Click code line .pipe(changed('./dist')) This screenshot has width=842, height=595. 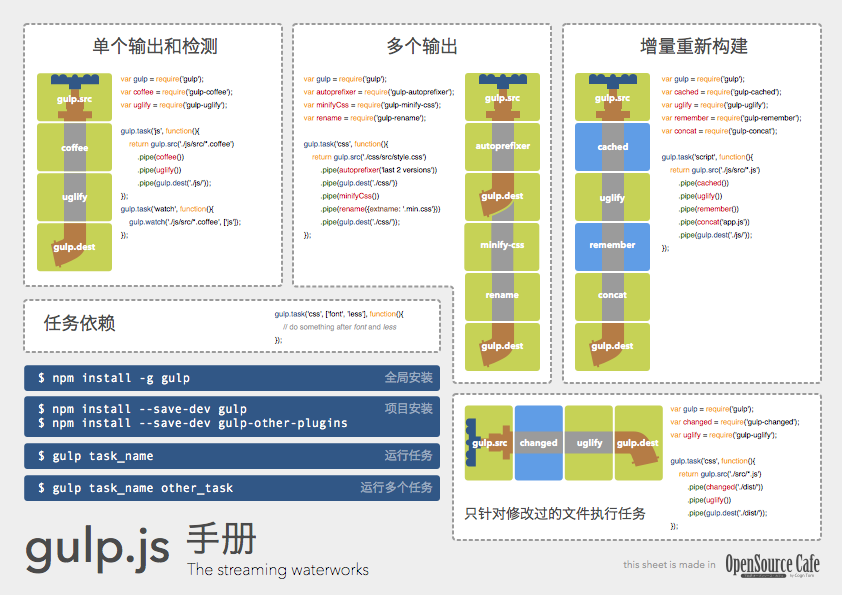click(x=725, y=487)
